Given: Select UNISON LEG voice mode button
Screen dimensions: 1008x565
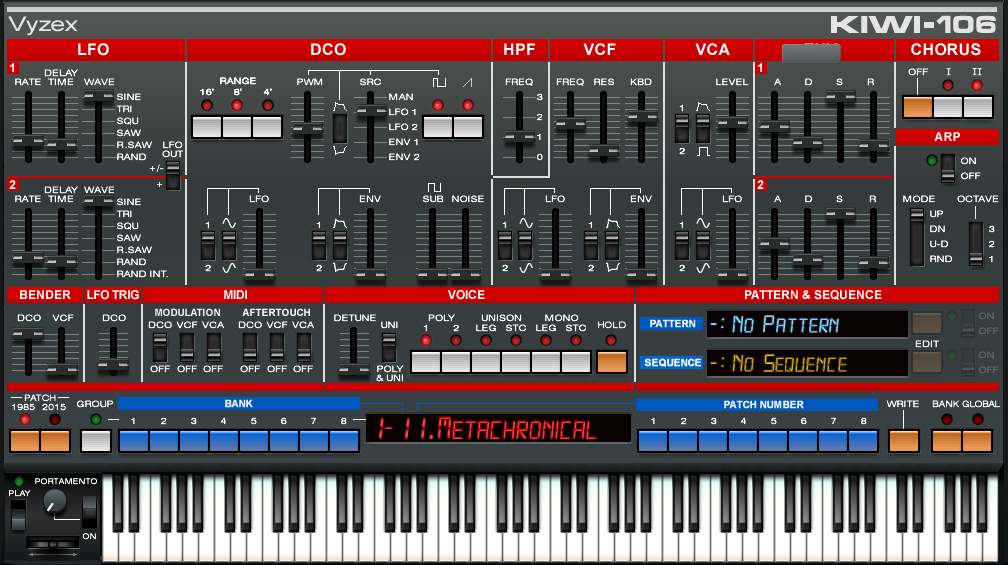Looking at the screenshot, I should pos(486,362).
